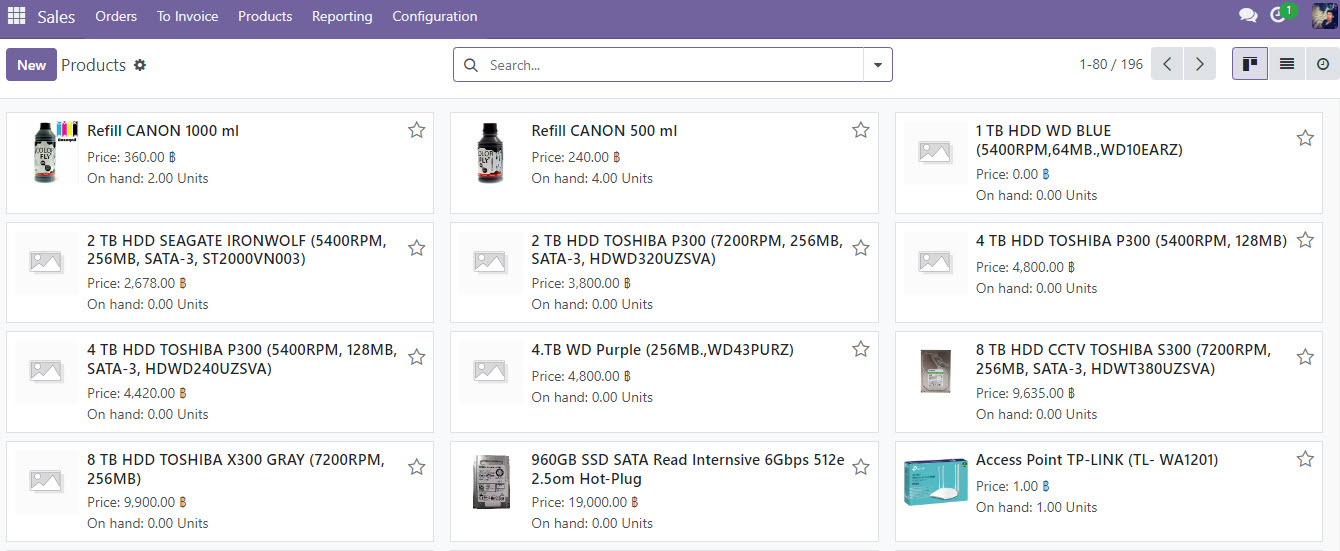This screenshot has width=1340, height=551.
Task: Go to previous page of products
Action: pyautogui.click(x=1167, y=64)
